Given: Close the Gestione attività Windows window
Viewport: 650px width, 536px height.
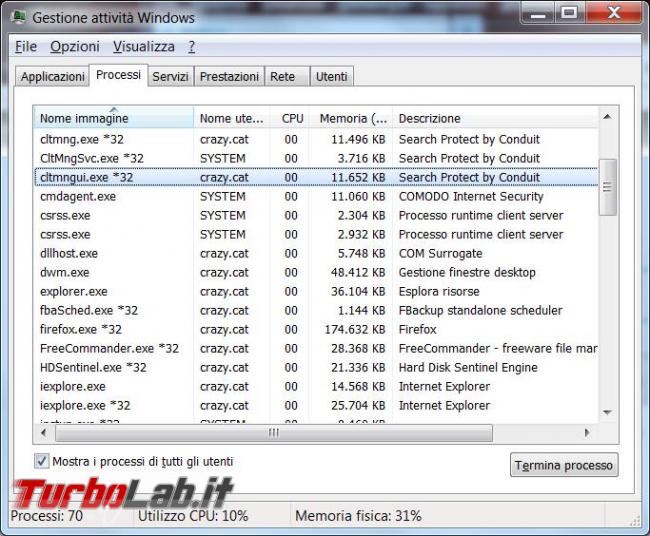Looking at the screenshot, I should coord(614,13).
